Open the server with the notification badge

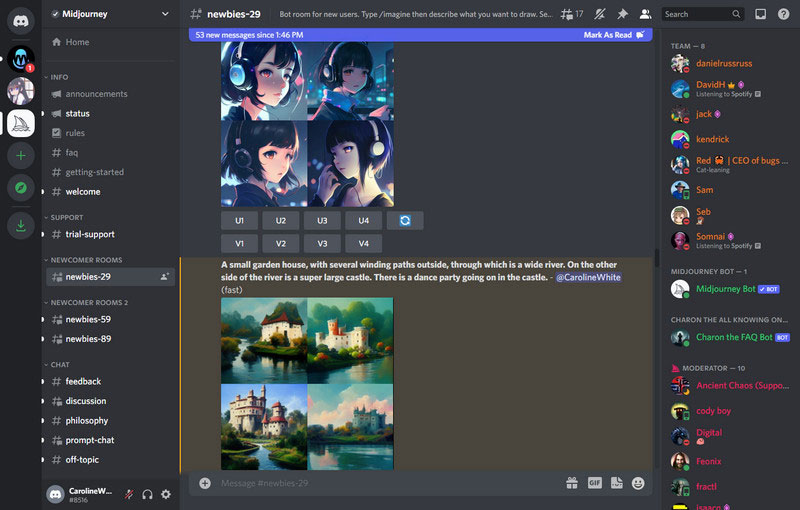tap(21, 59)
